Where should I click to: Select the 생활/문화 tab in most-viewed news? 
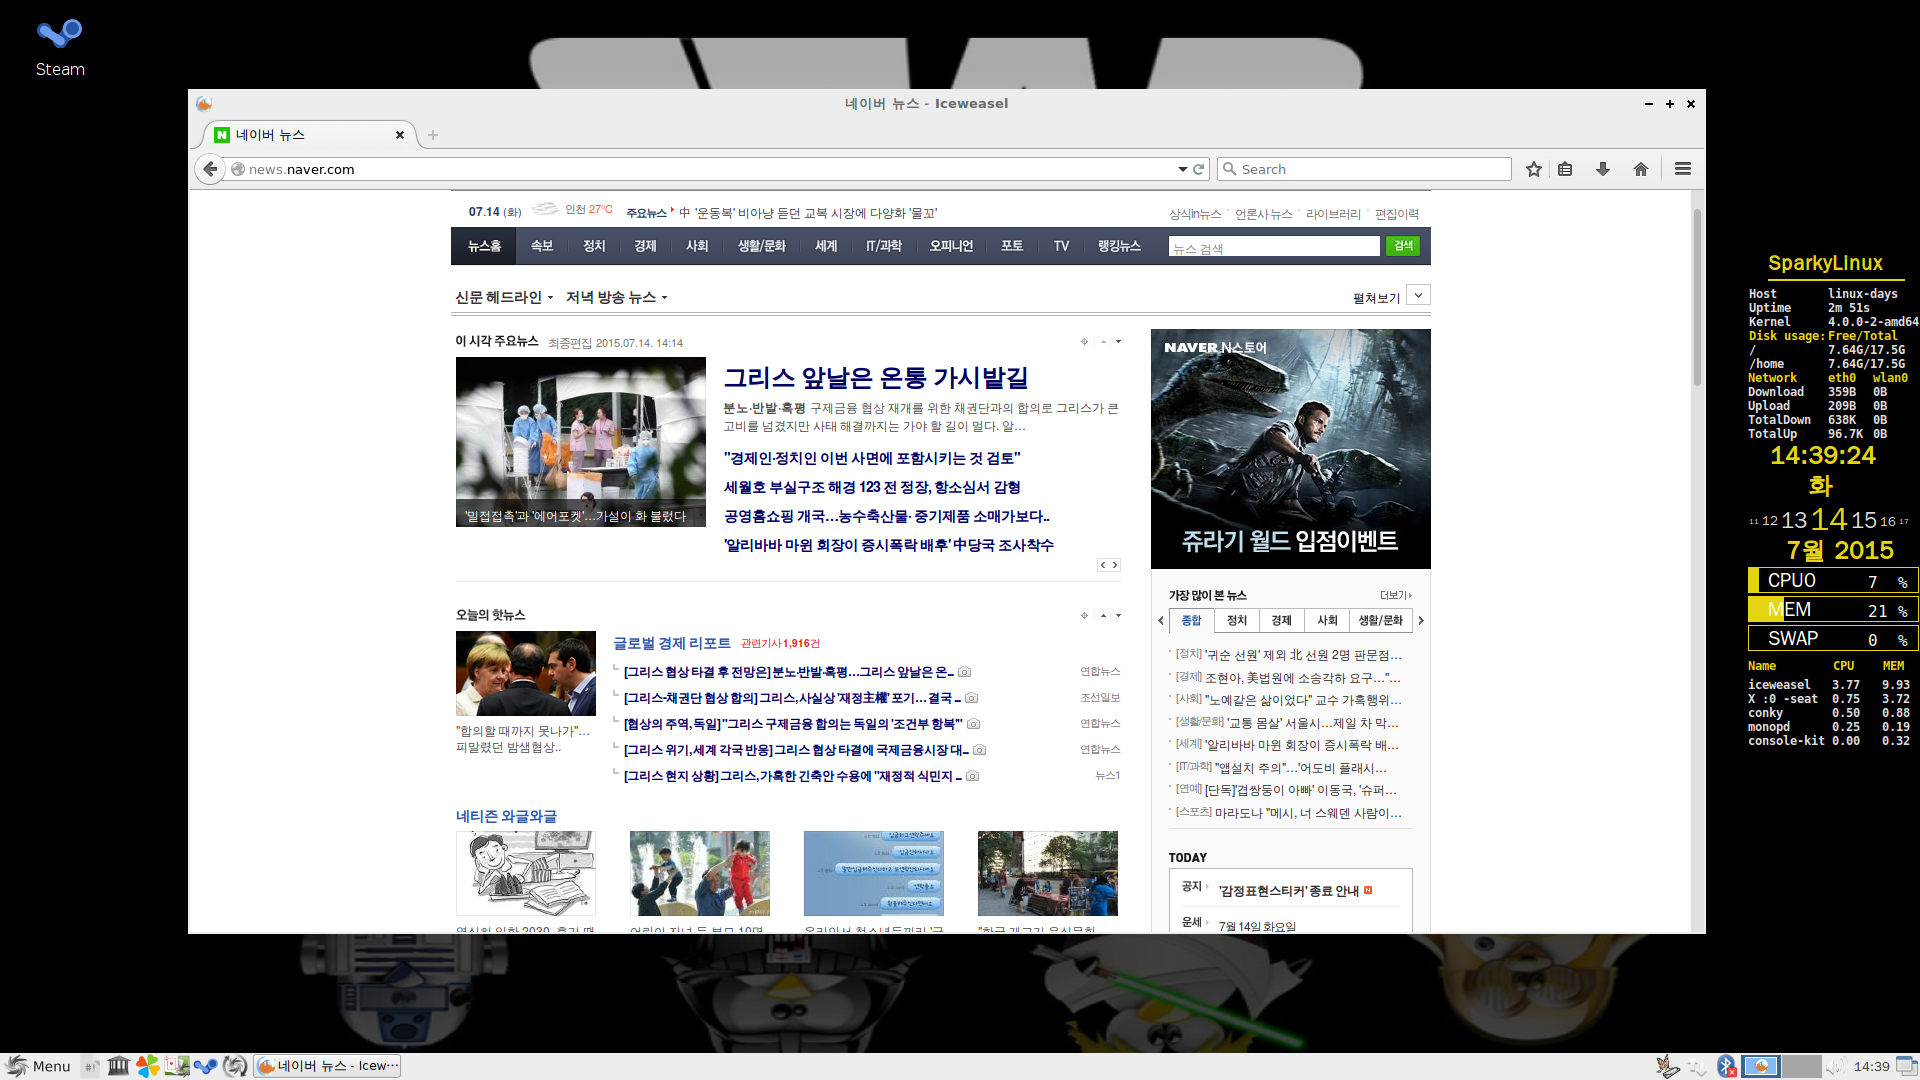[x=1381, y=621]
